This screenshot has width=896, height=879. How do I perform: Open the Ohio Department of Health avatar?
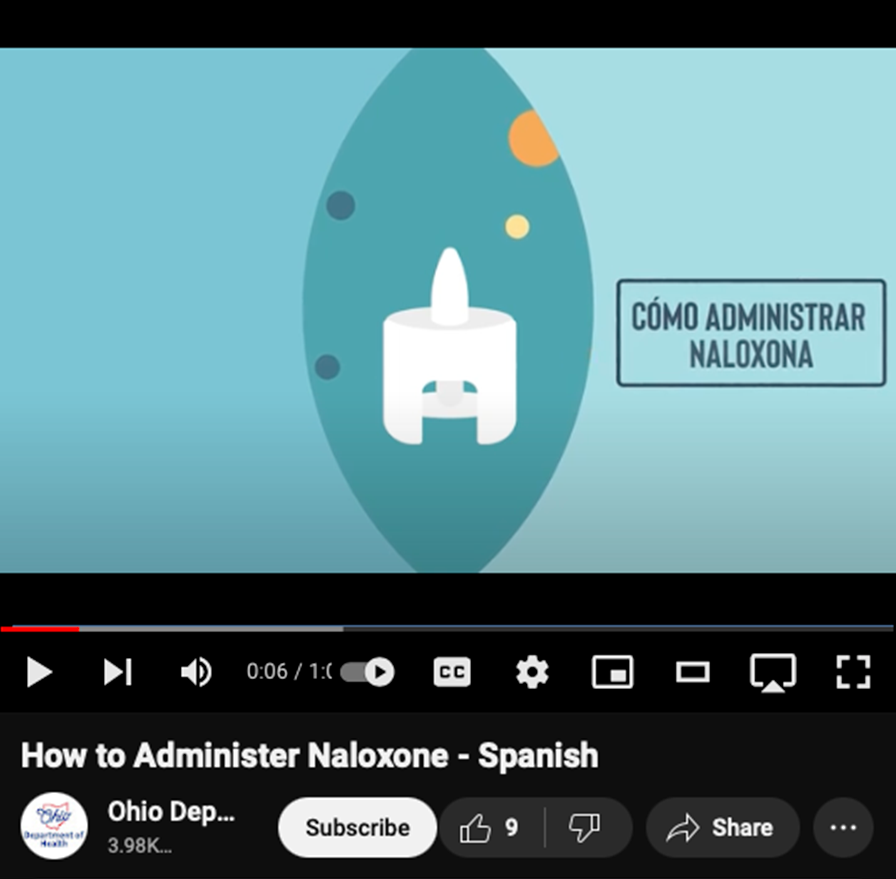point(54,826)
